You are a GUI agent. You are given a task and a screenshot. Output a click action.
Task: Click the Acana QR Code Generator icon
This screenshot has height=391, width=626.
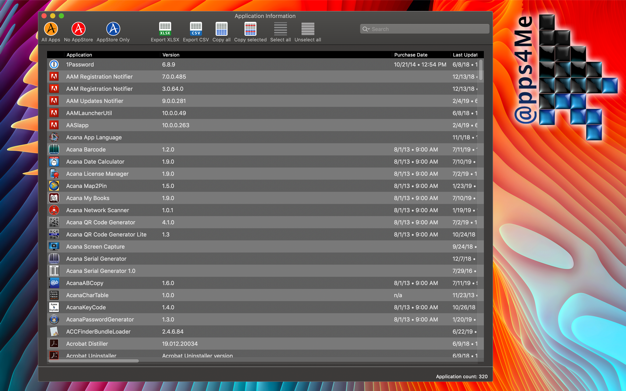[x=54, y=222]
